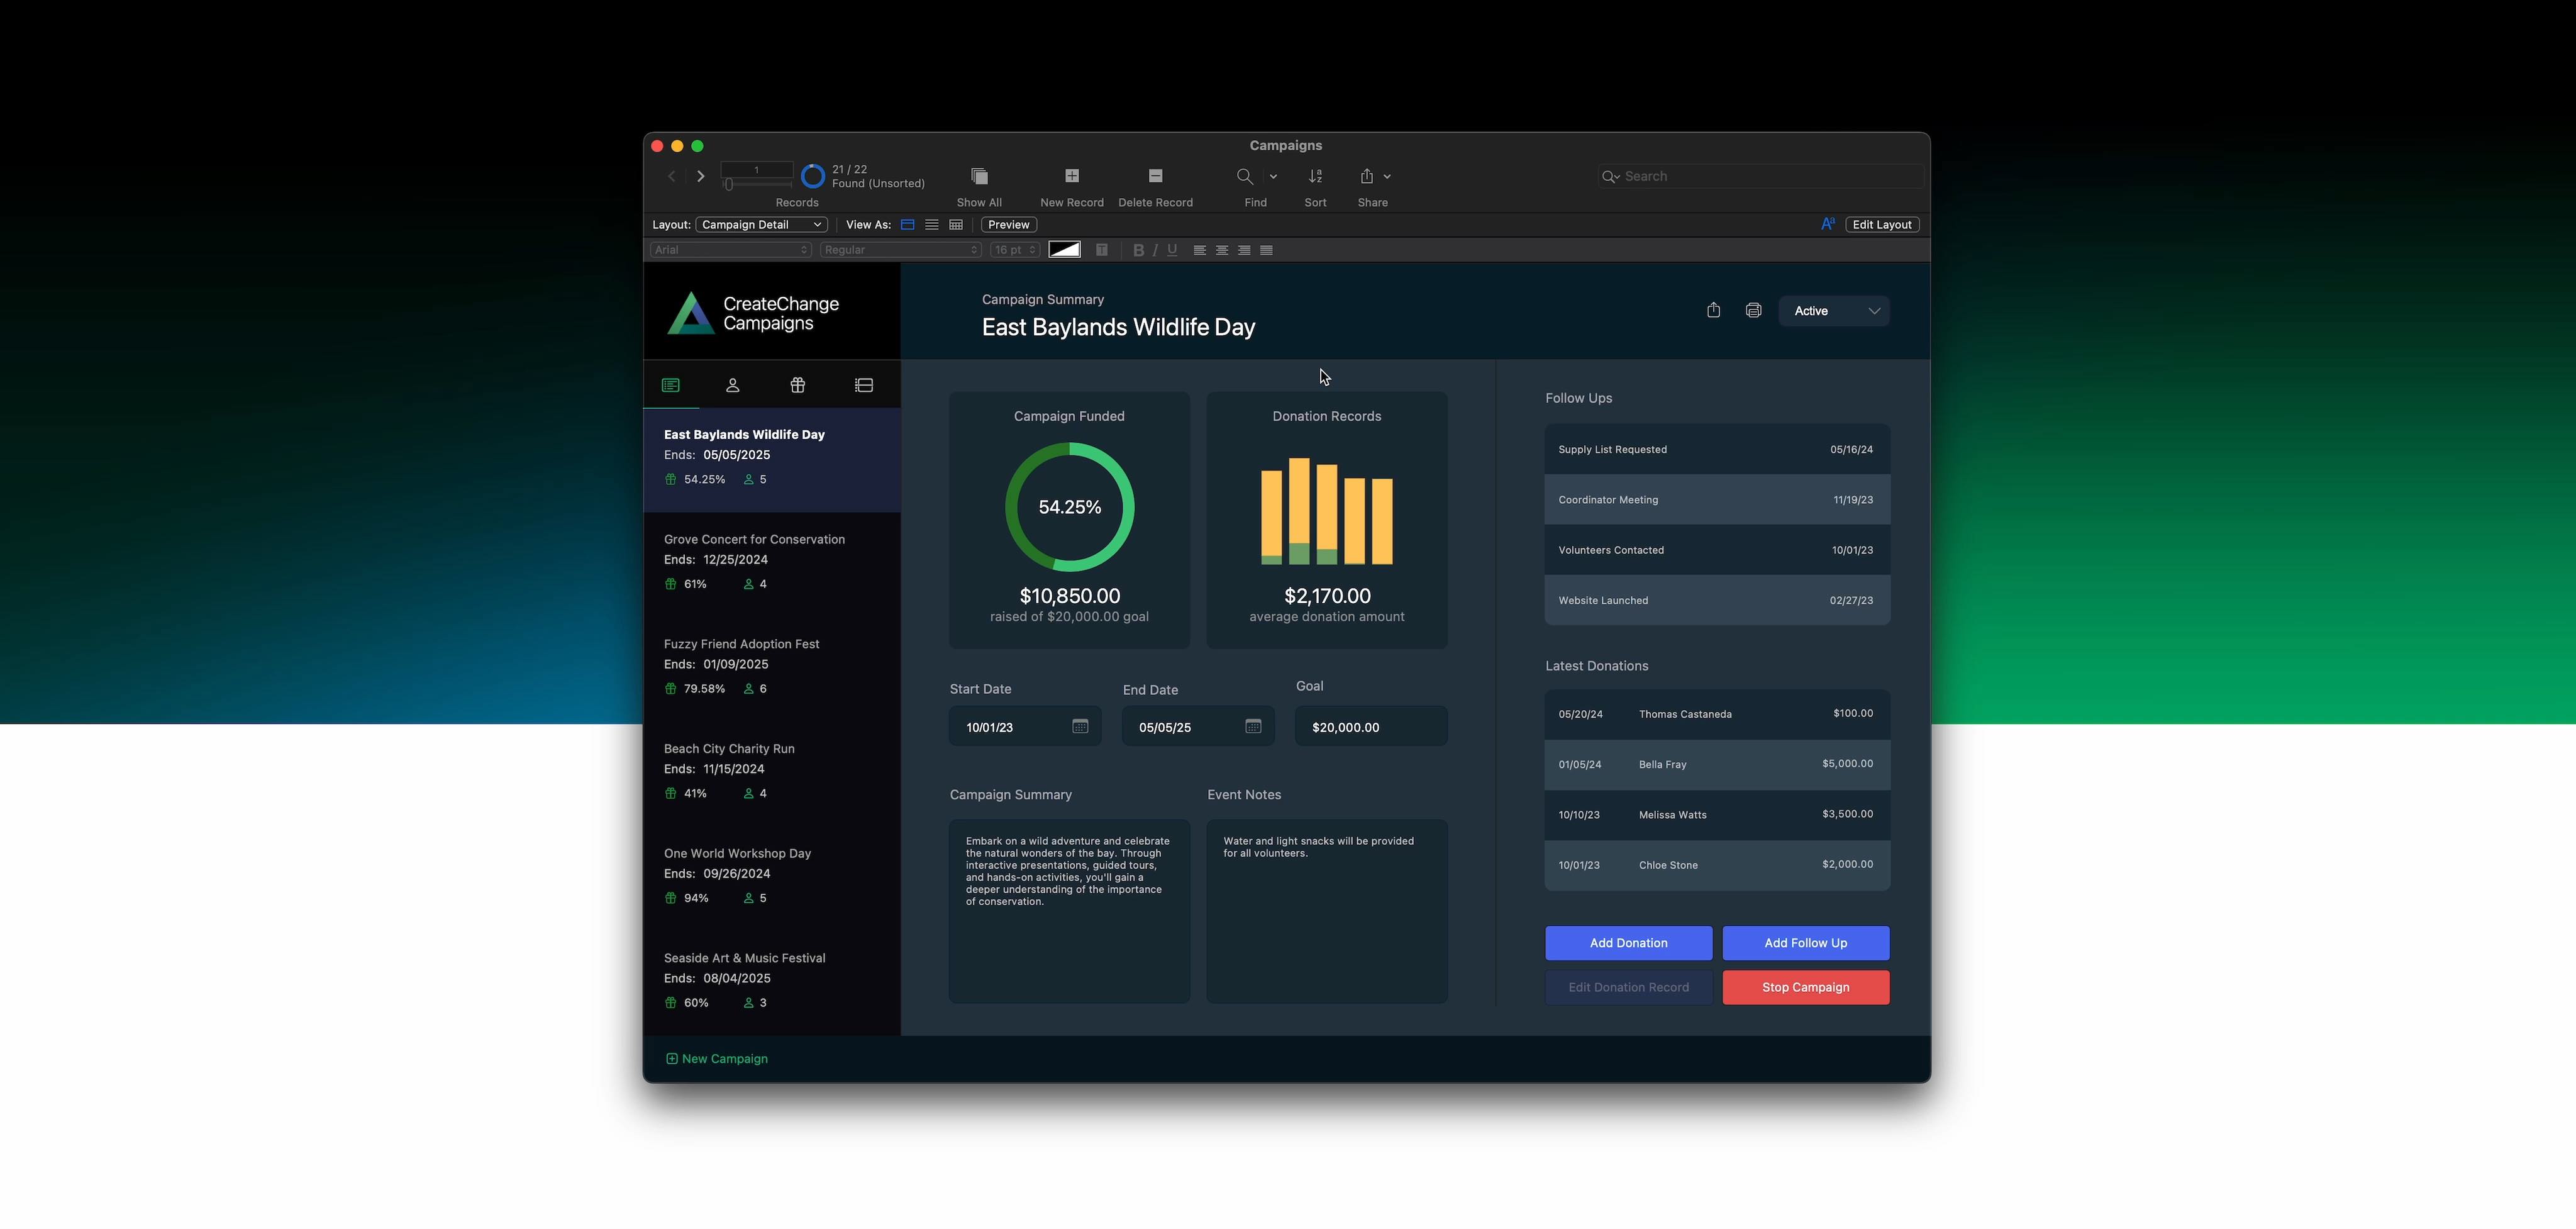
Task: Click the Campaign Funded progress ring
Action: point(1069,507)
